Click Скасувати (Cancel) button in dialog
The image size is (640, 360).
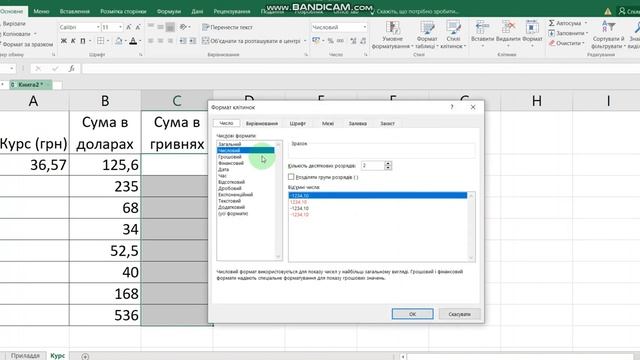click(460, 314)
